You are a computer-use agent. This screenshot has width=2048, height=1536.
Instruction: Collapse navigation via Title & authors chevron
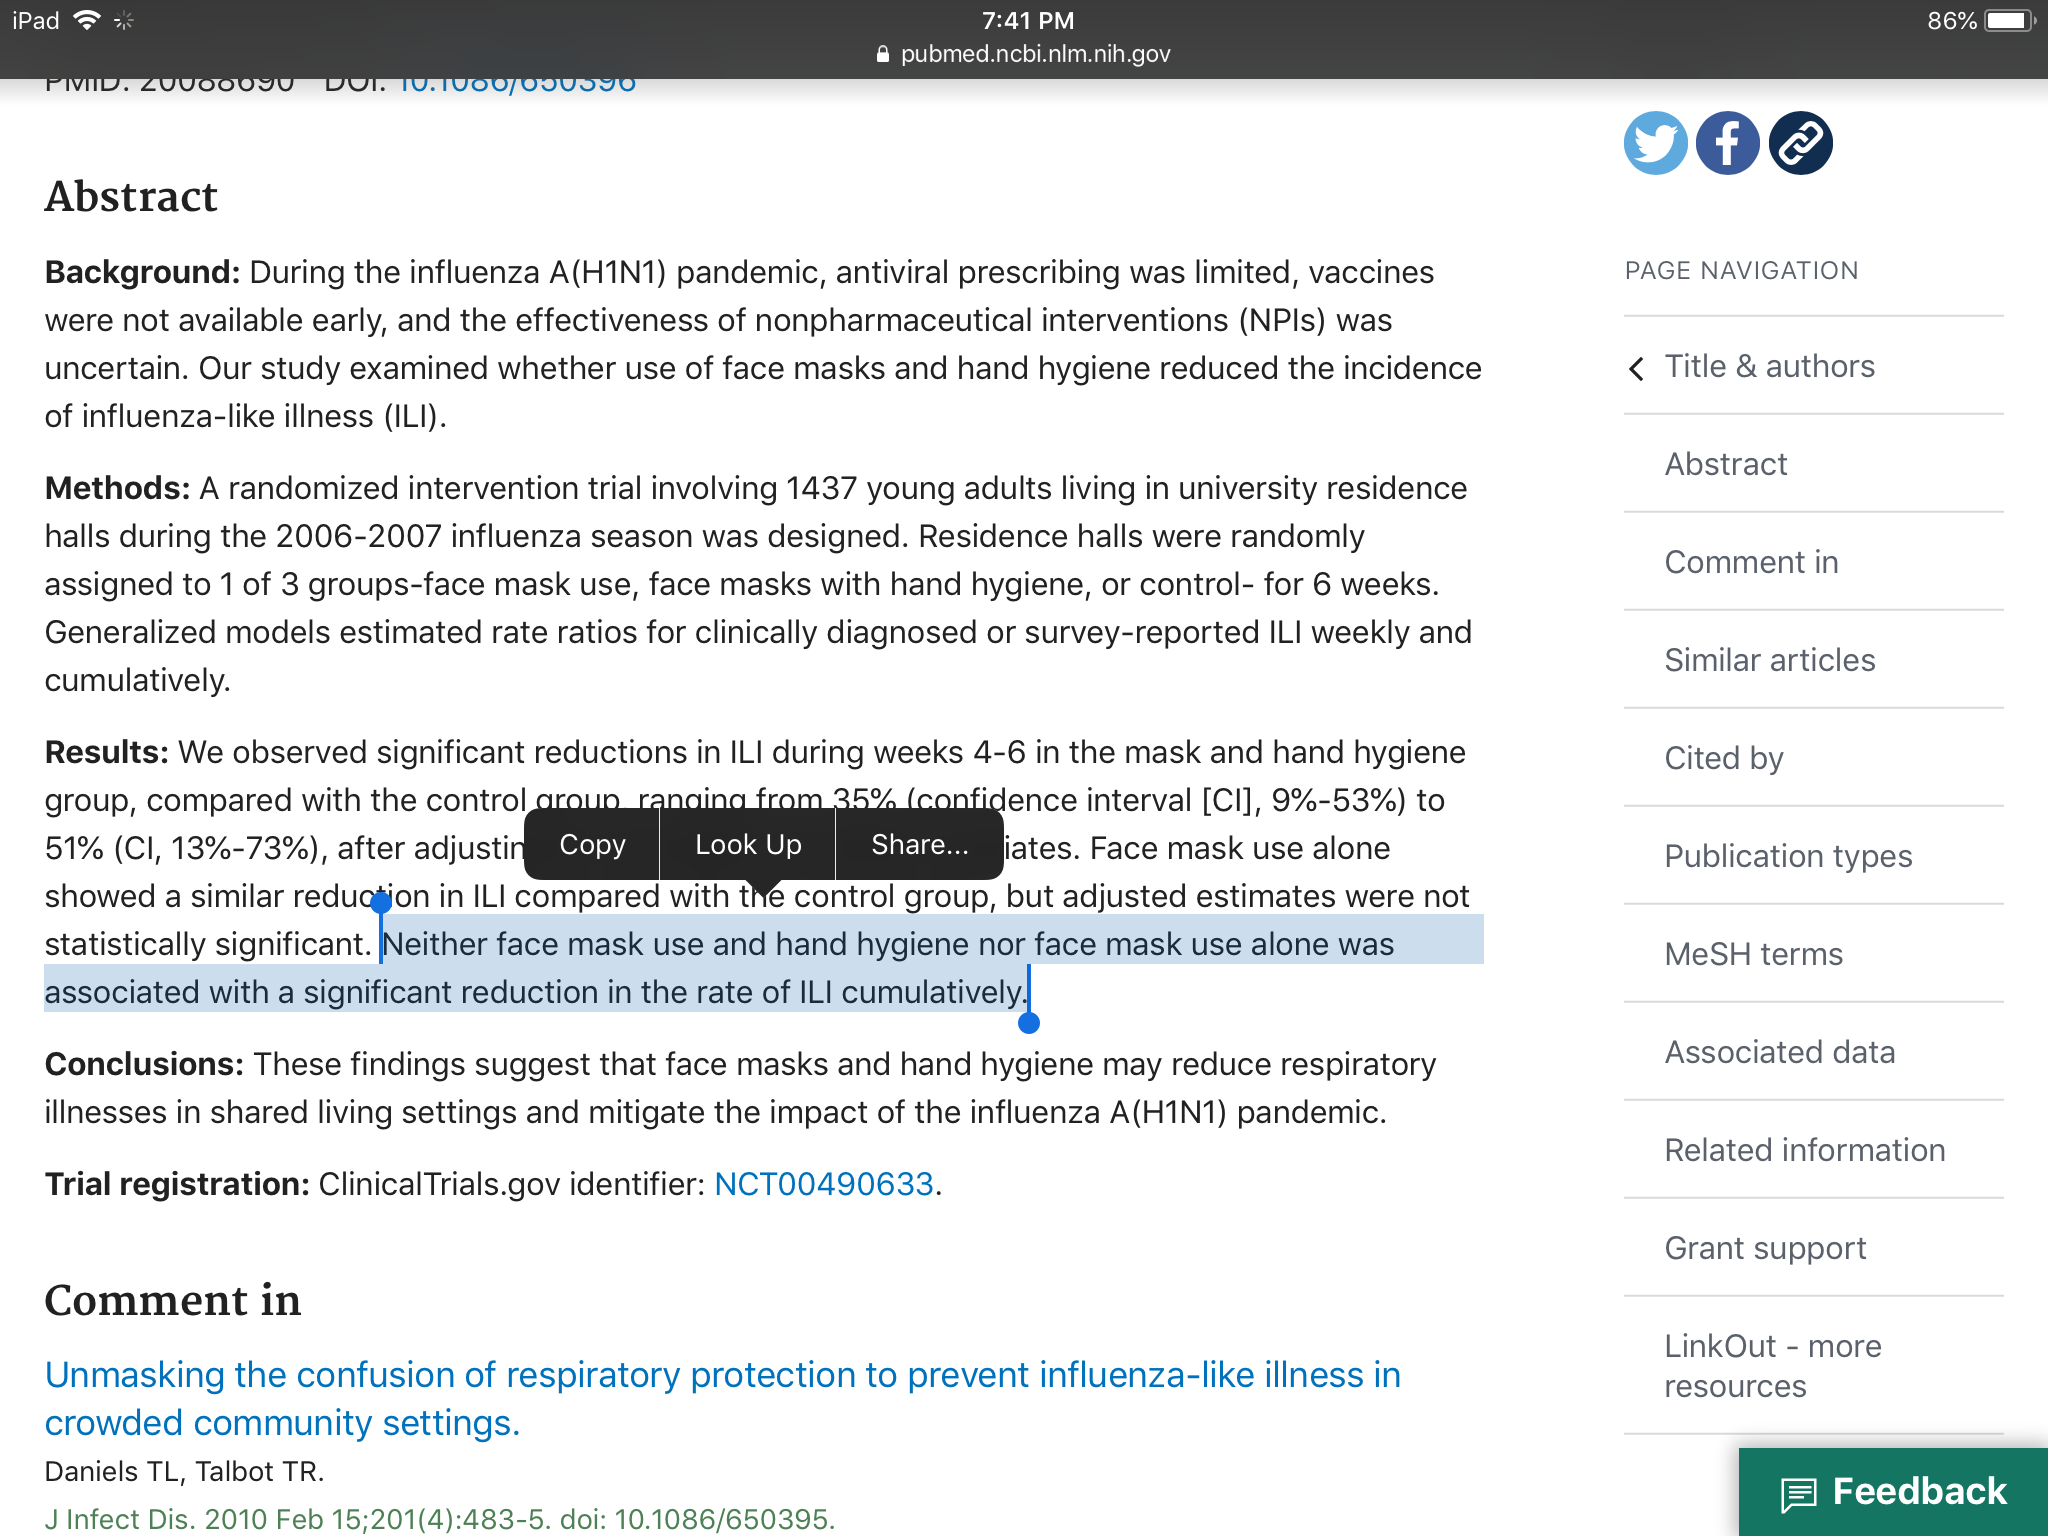click(x=1637, y=368)
